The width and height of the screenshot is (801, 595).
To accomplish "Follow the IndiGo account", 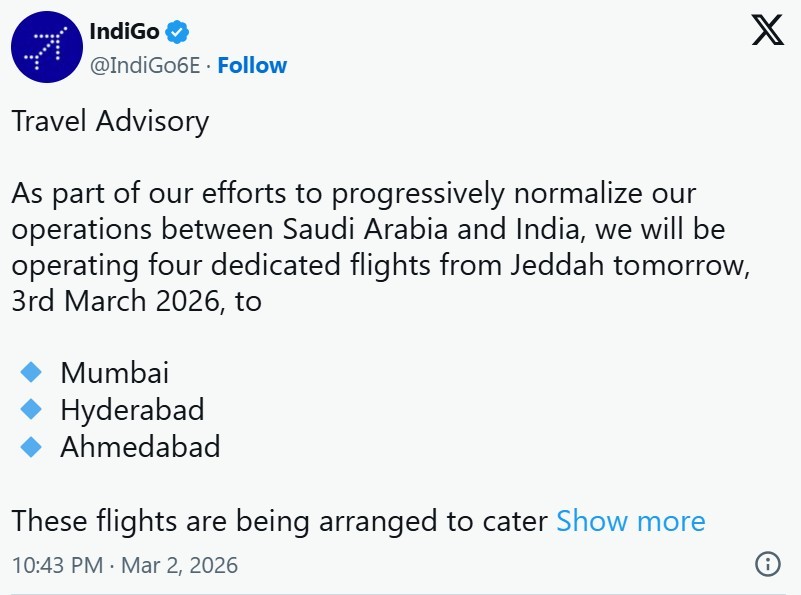I will (252, 66).
